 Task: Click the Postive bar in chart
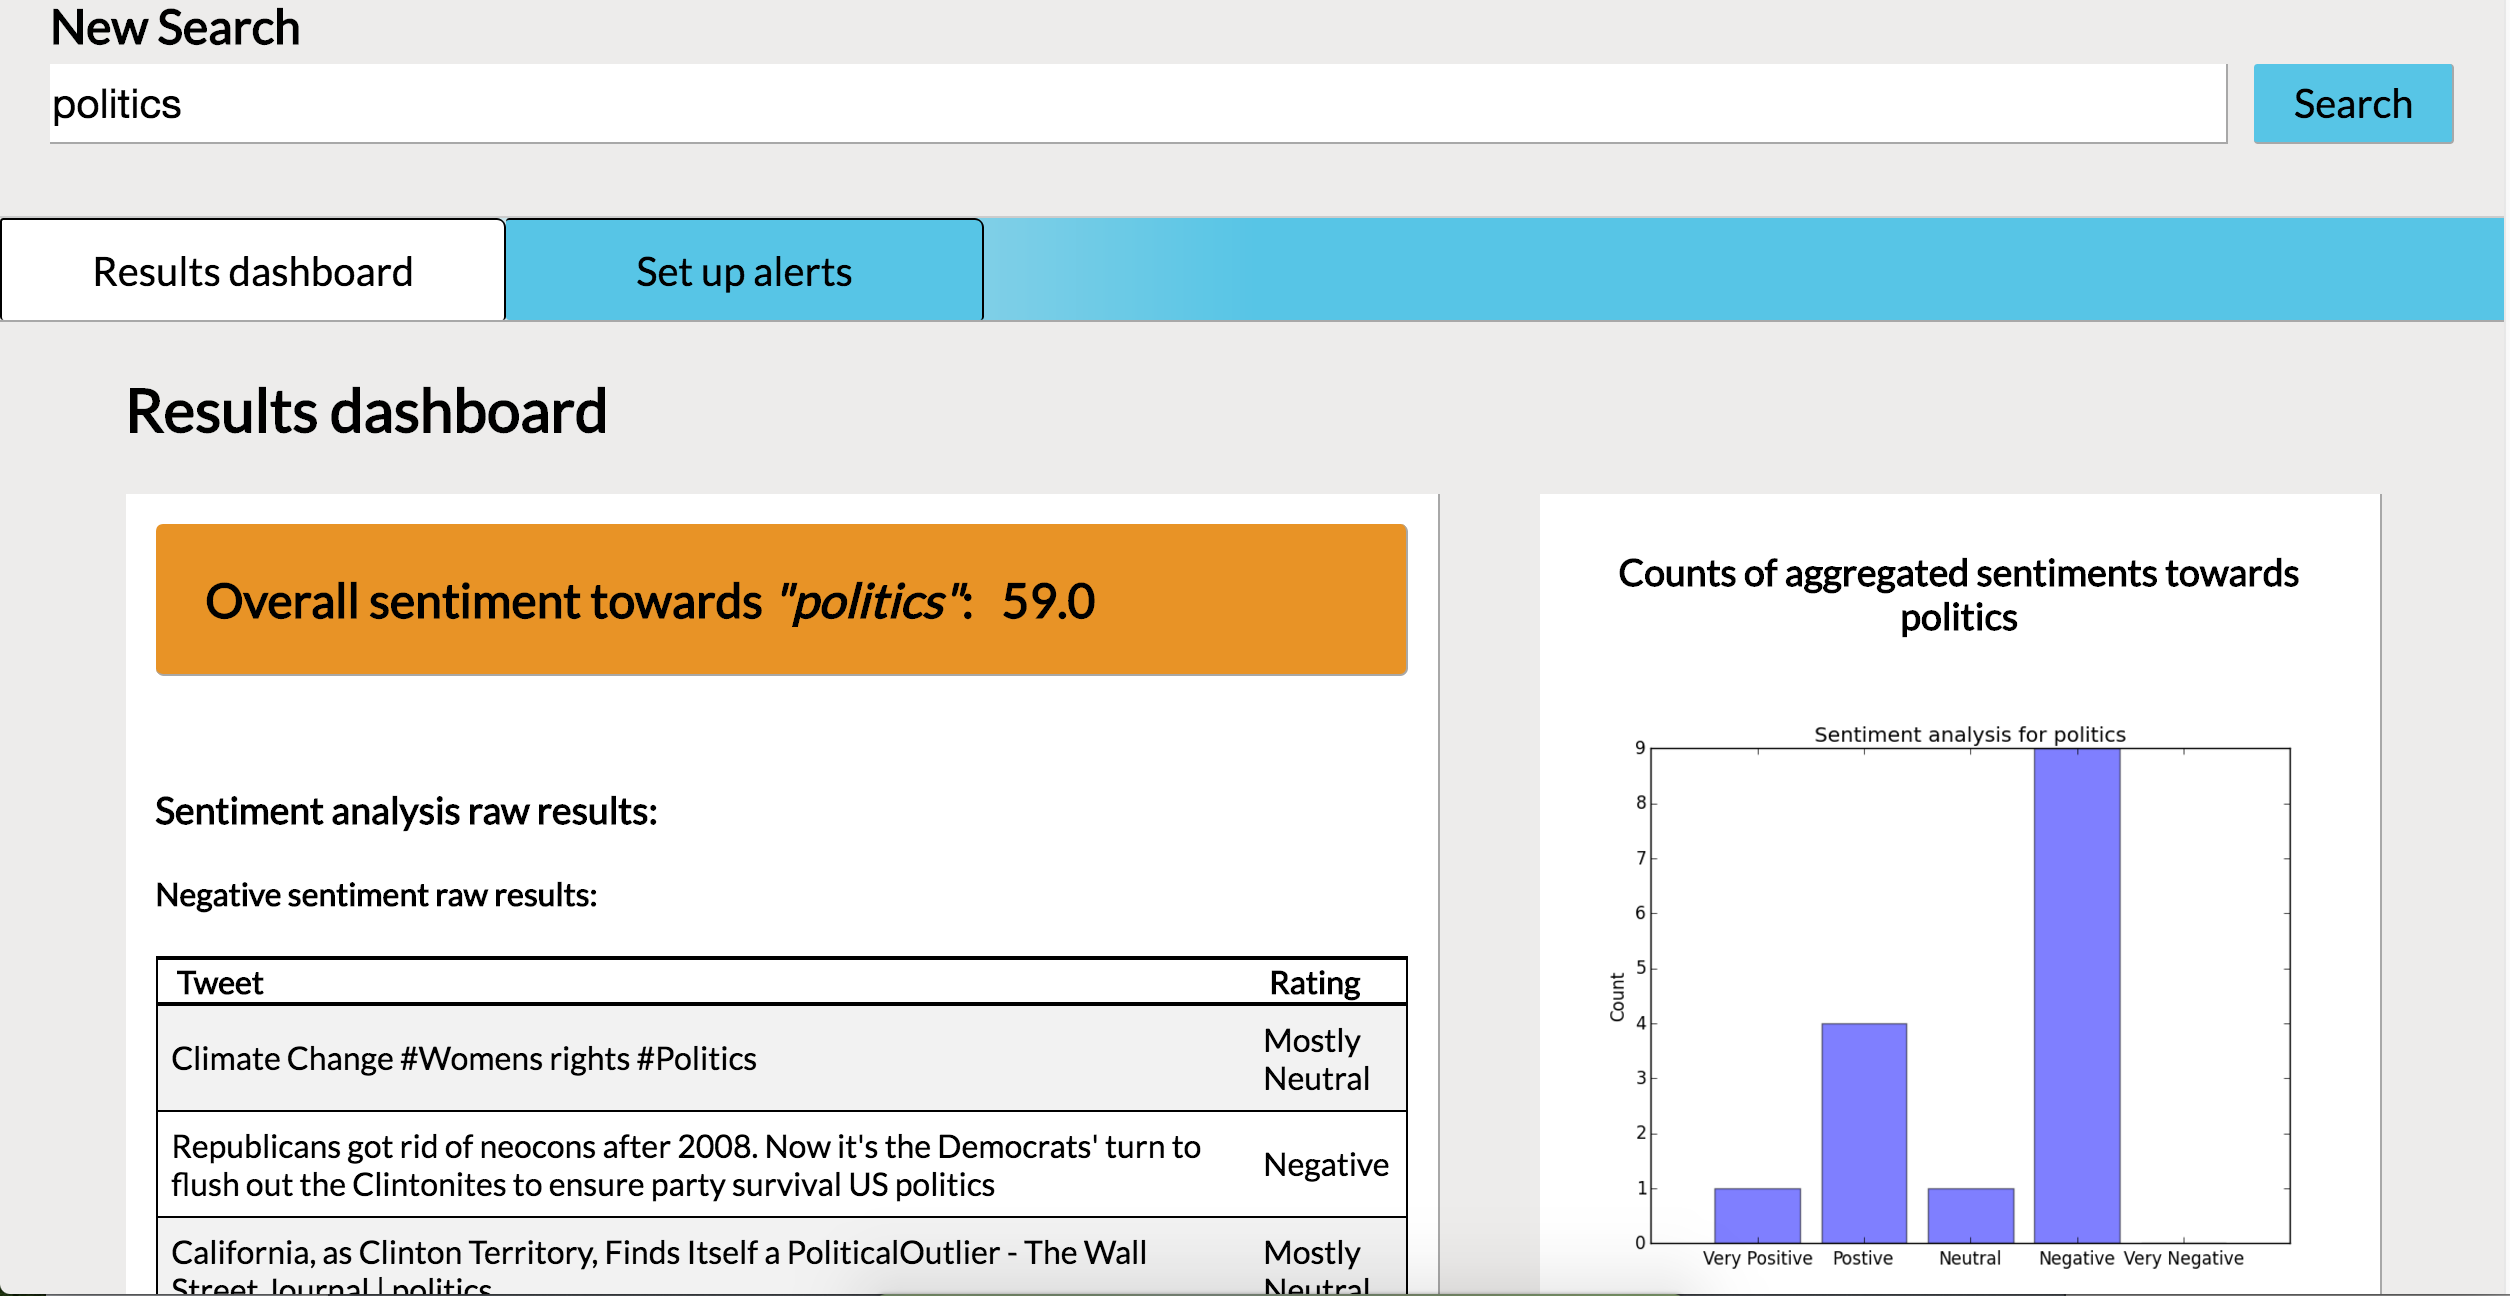[1863, 1132]
